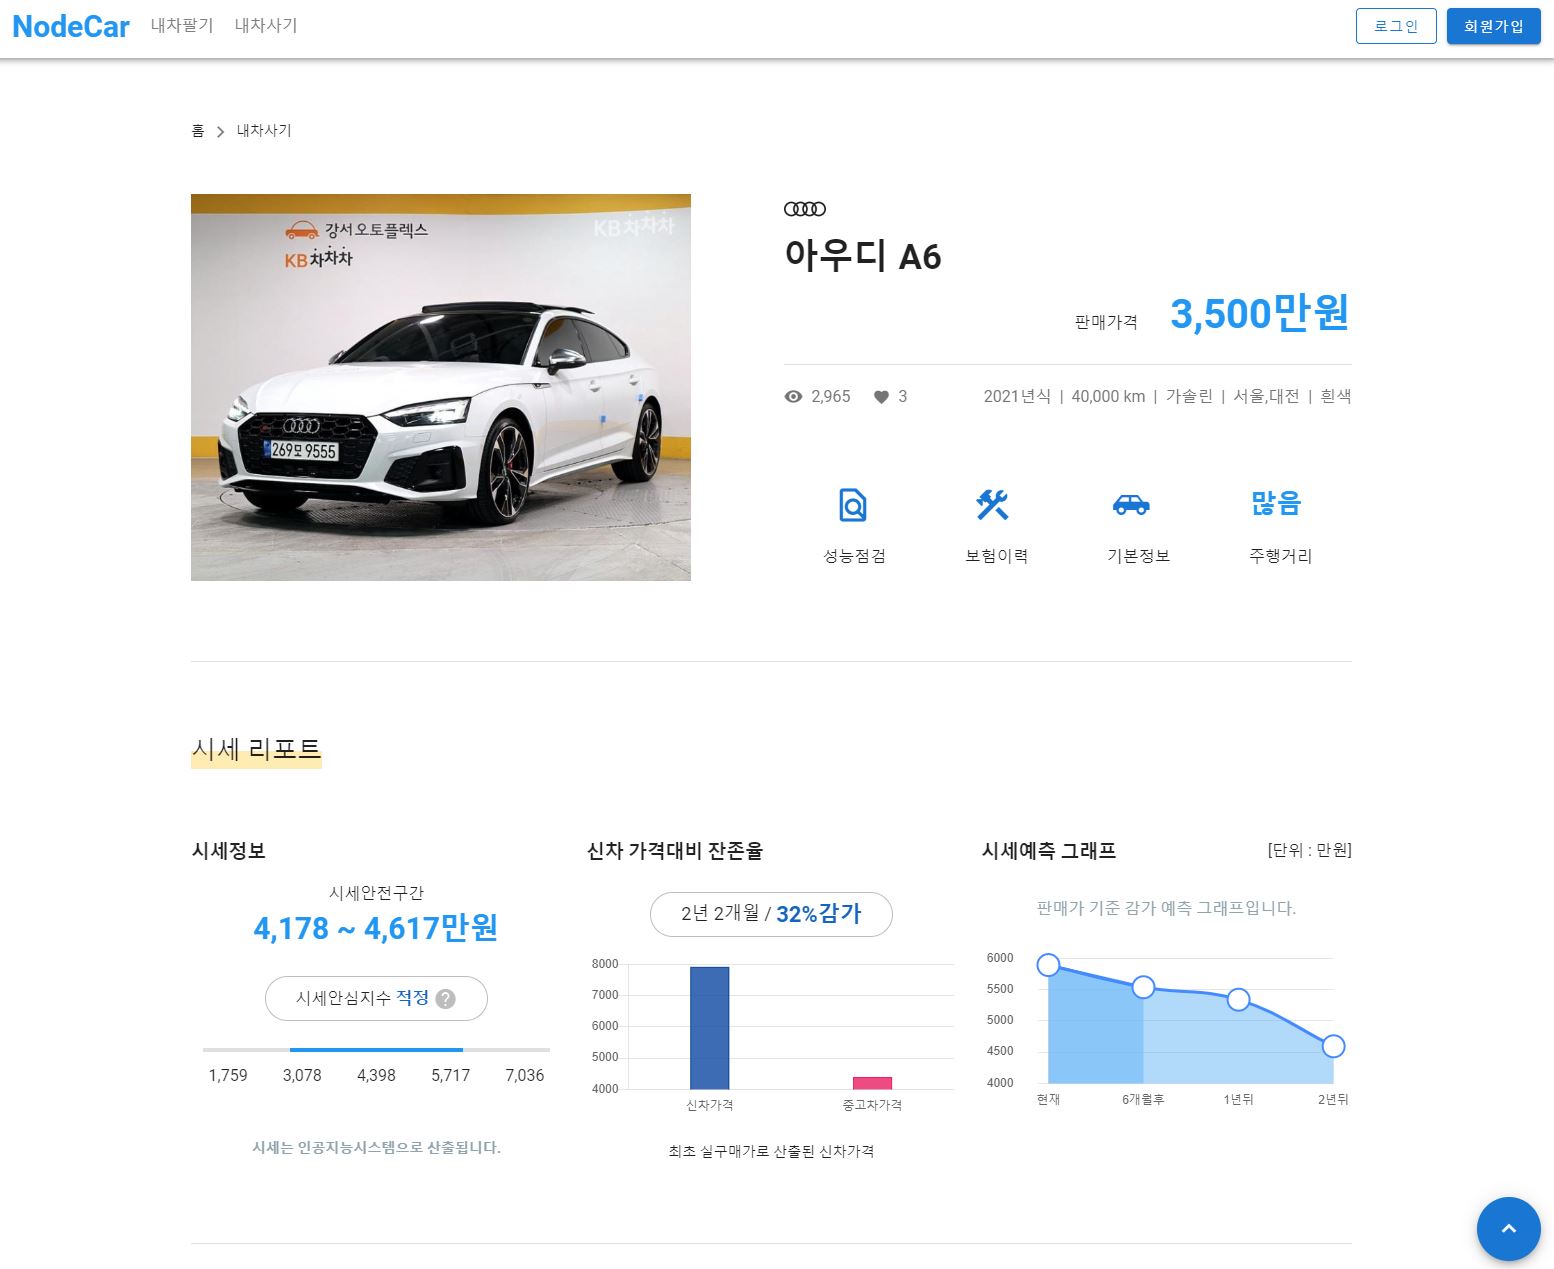The height and width of the screenshot is (1269, 1554).
Task: Open the 내차사기 navigation menu
Action: tap(265, 26)
